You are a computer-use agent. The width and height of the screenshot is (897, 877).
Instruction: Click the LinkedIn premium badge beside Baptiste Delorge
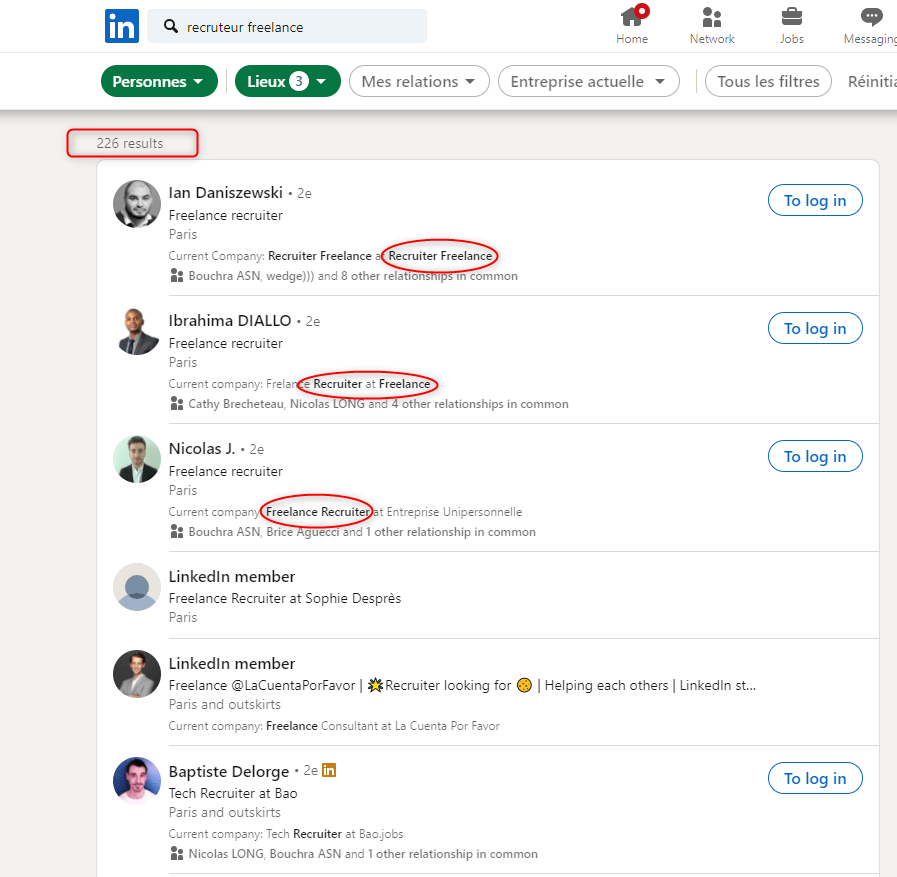(329, 770)
